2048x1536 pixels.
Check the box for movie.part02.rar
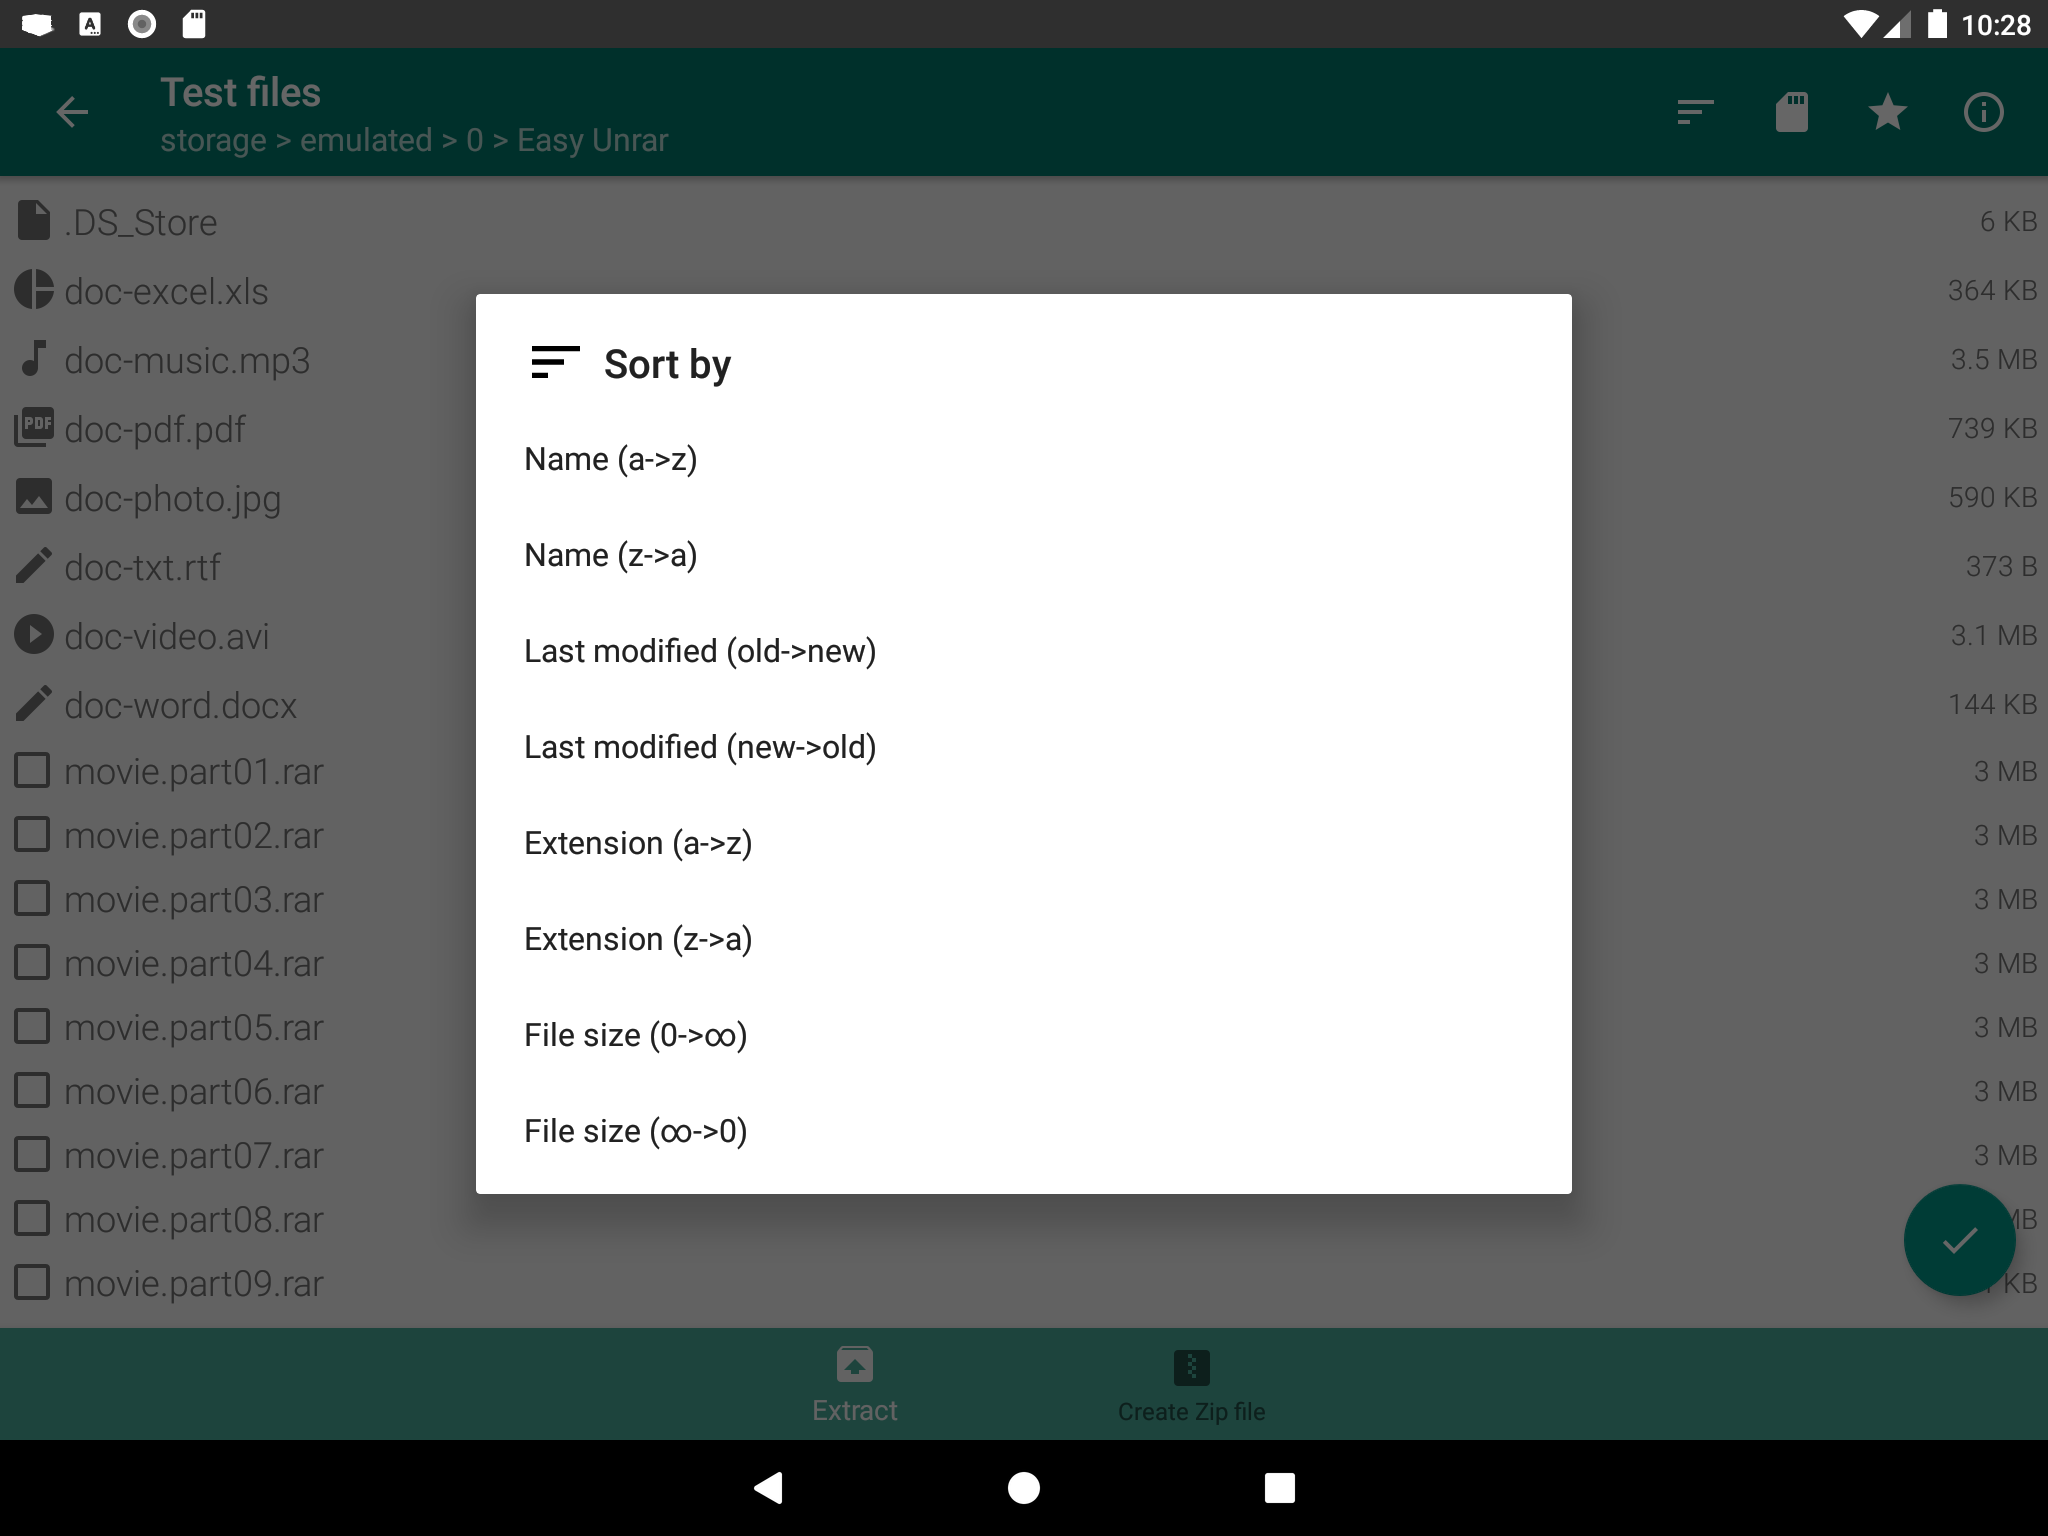33,835
